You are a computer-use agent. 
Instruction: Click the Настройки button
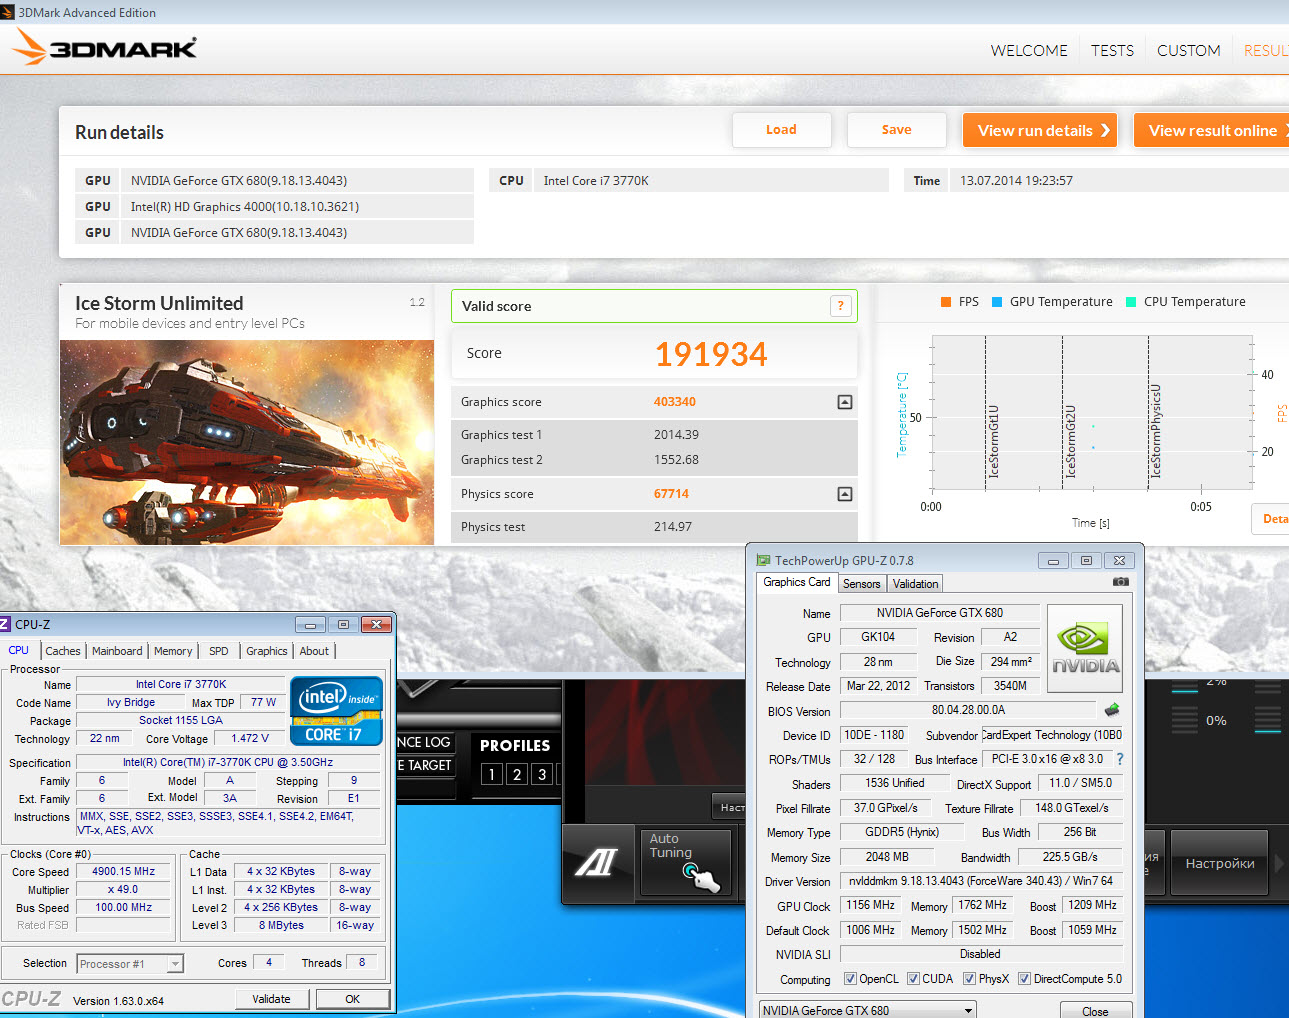(x=1219, y=863)
